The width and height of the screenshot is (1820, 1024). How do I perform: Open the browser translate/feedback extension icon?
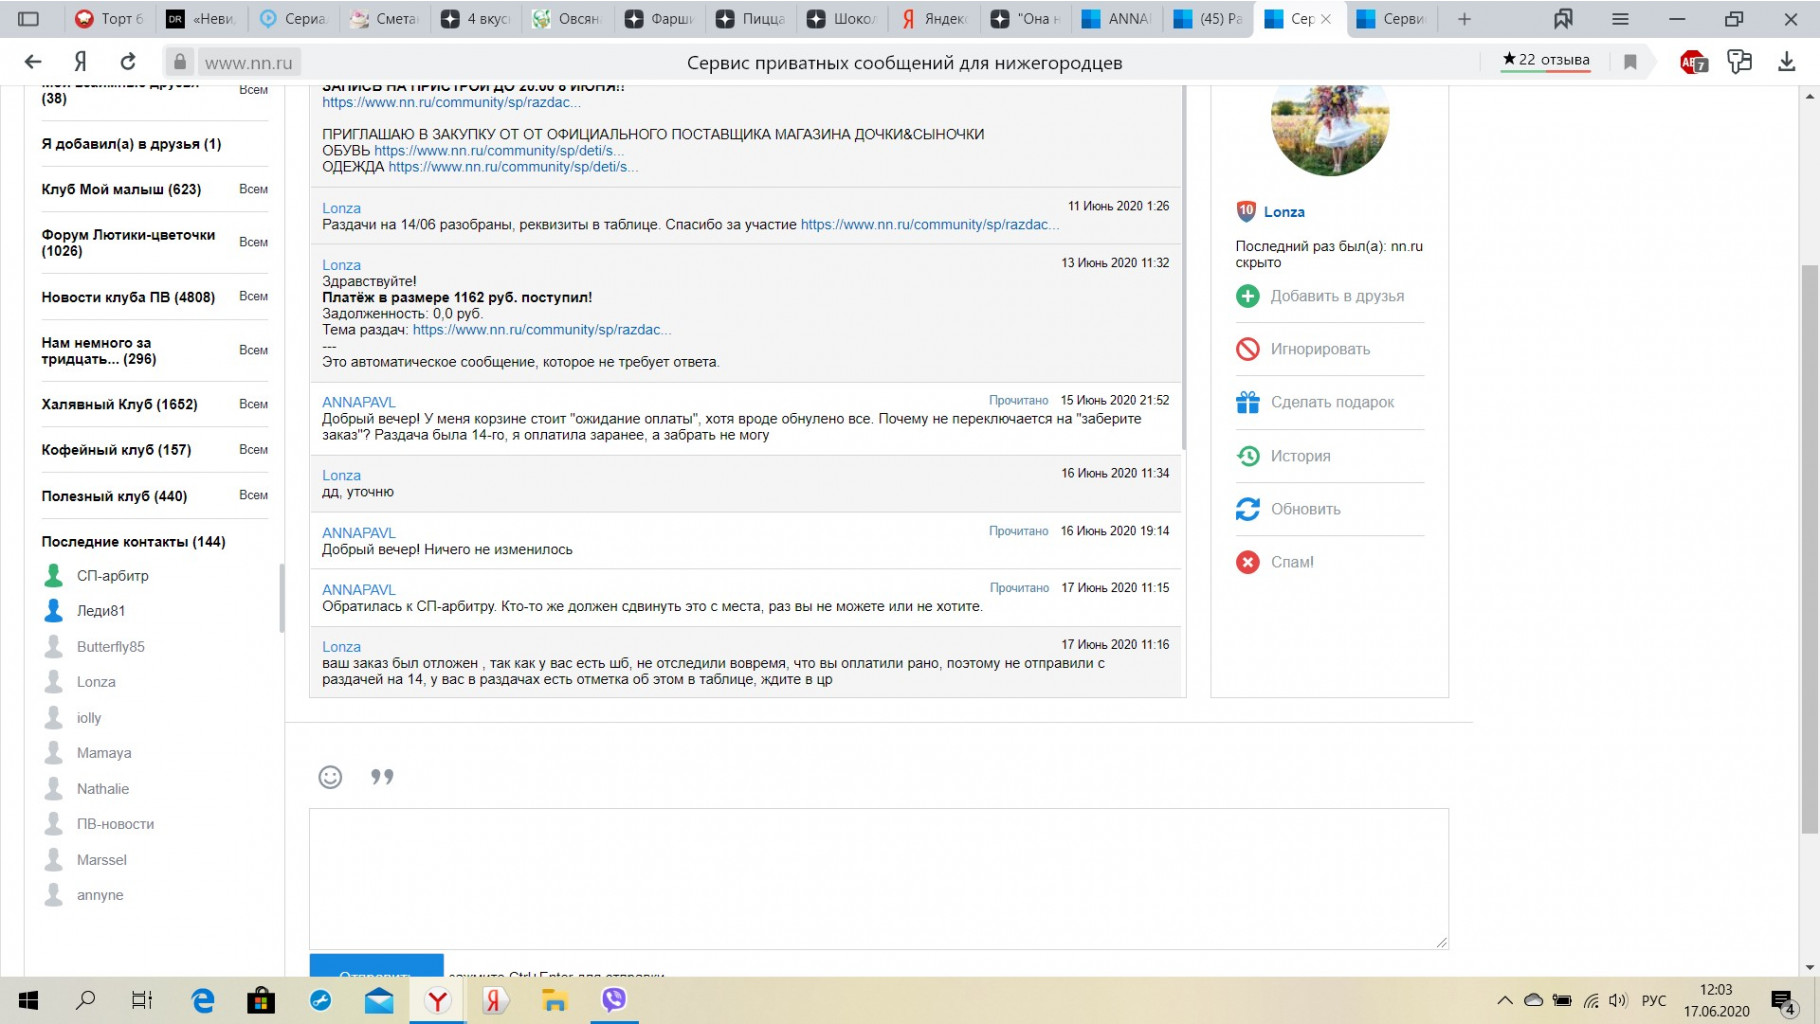point(1740,62)
